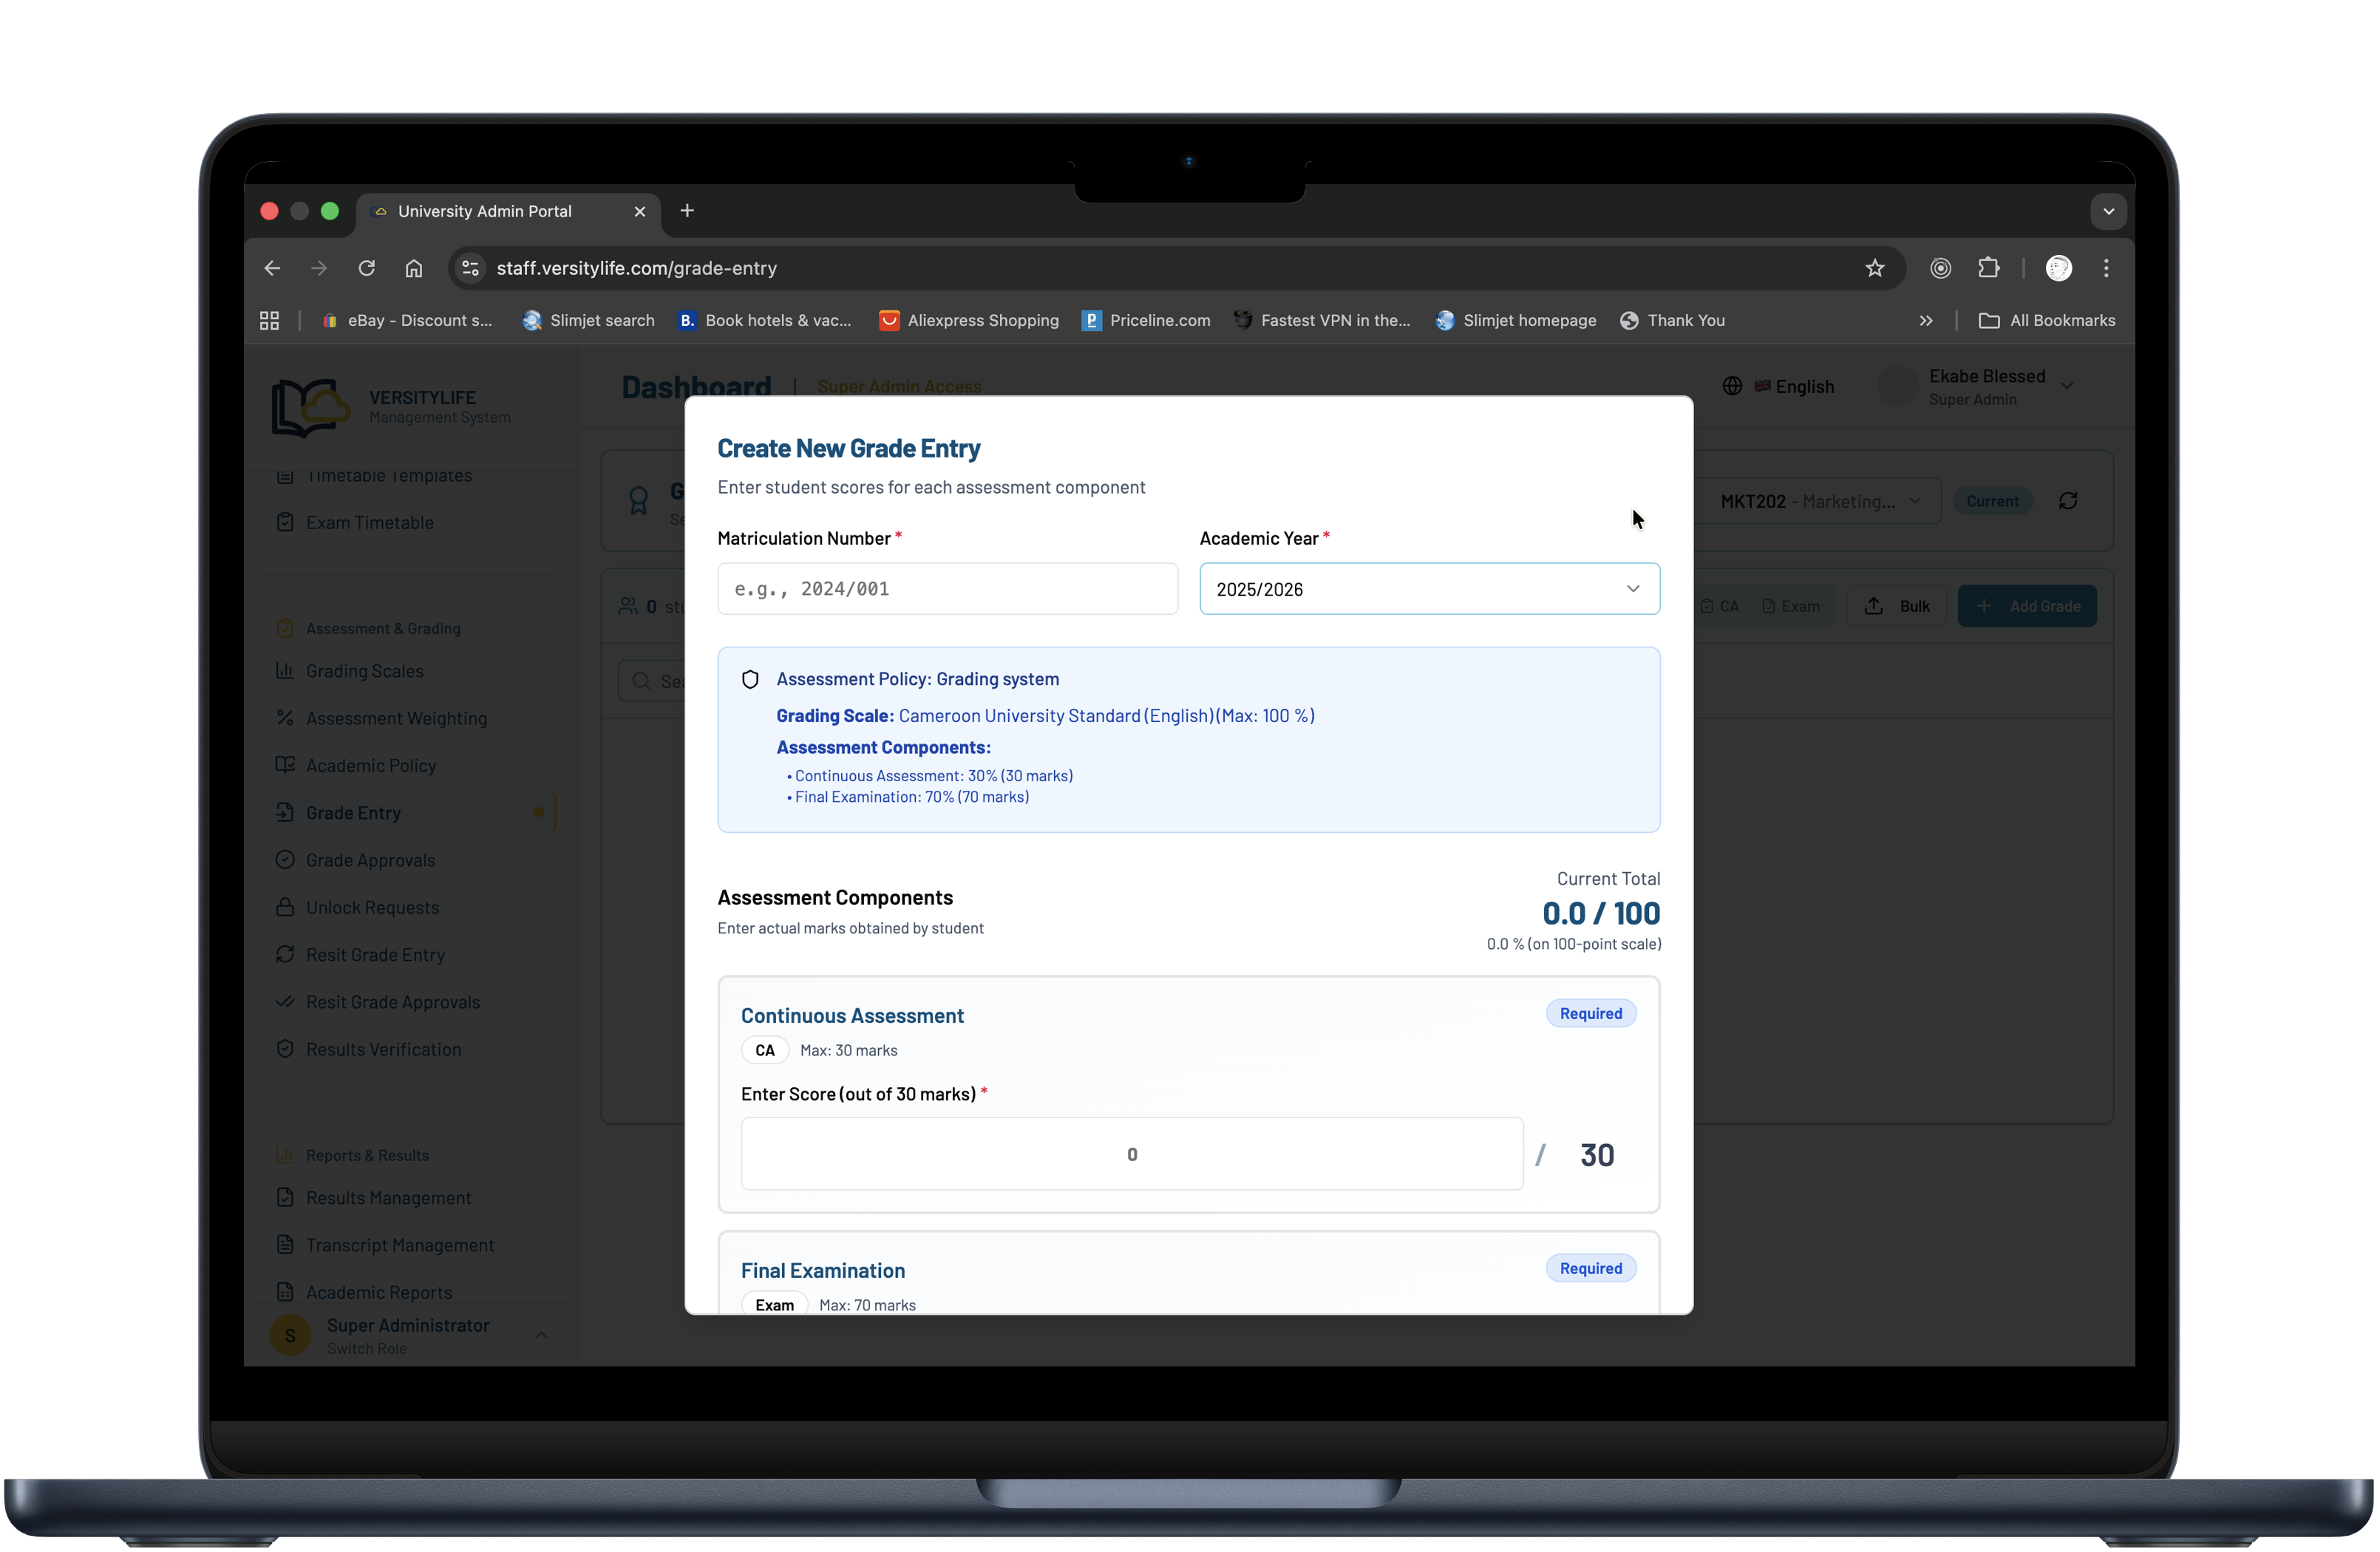Click the Matriculation Number input field
Viewport: 2380px width, 1552px height.
pyautogui.click(x=946, y=589)
